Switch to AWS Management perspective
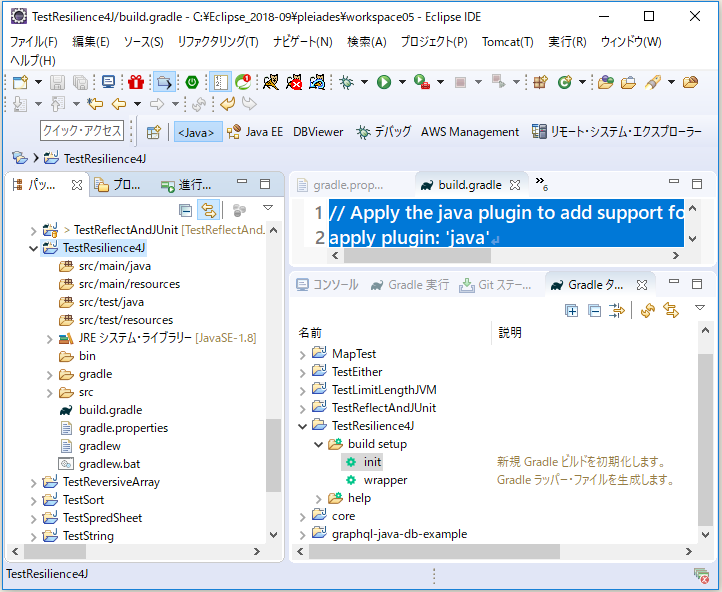The height and width of the screenshot is (592, 722). coord(470,132)
